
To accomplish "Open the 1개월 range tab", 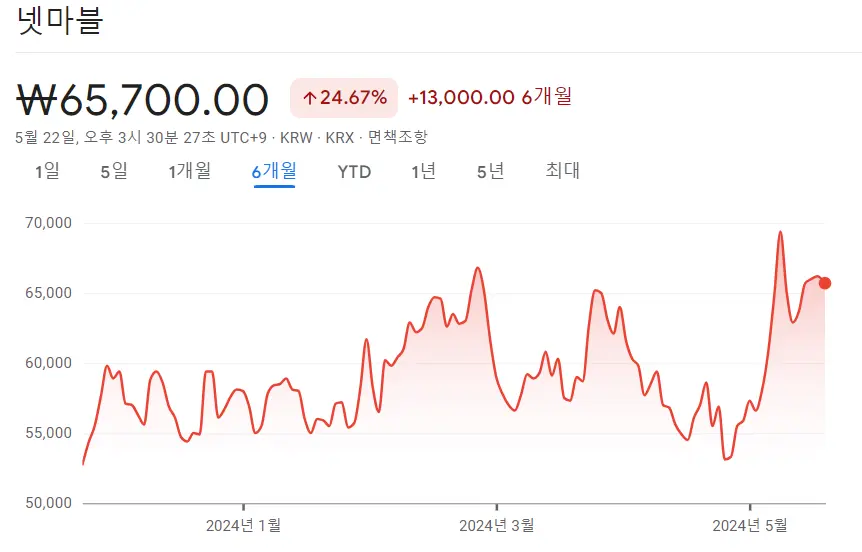I will pyautogui.click(x=189, y=171).
